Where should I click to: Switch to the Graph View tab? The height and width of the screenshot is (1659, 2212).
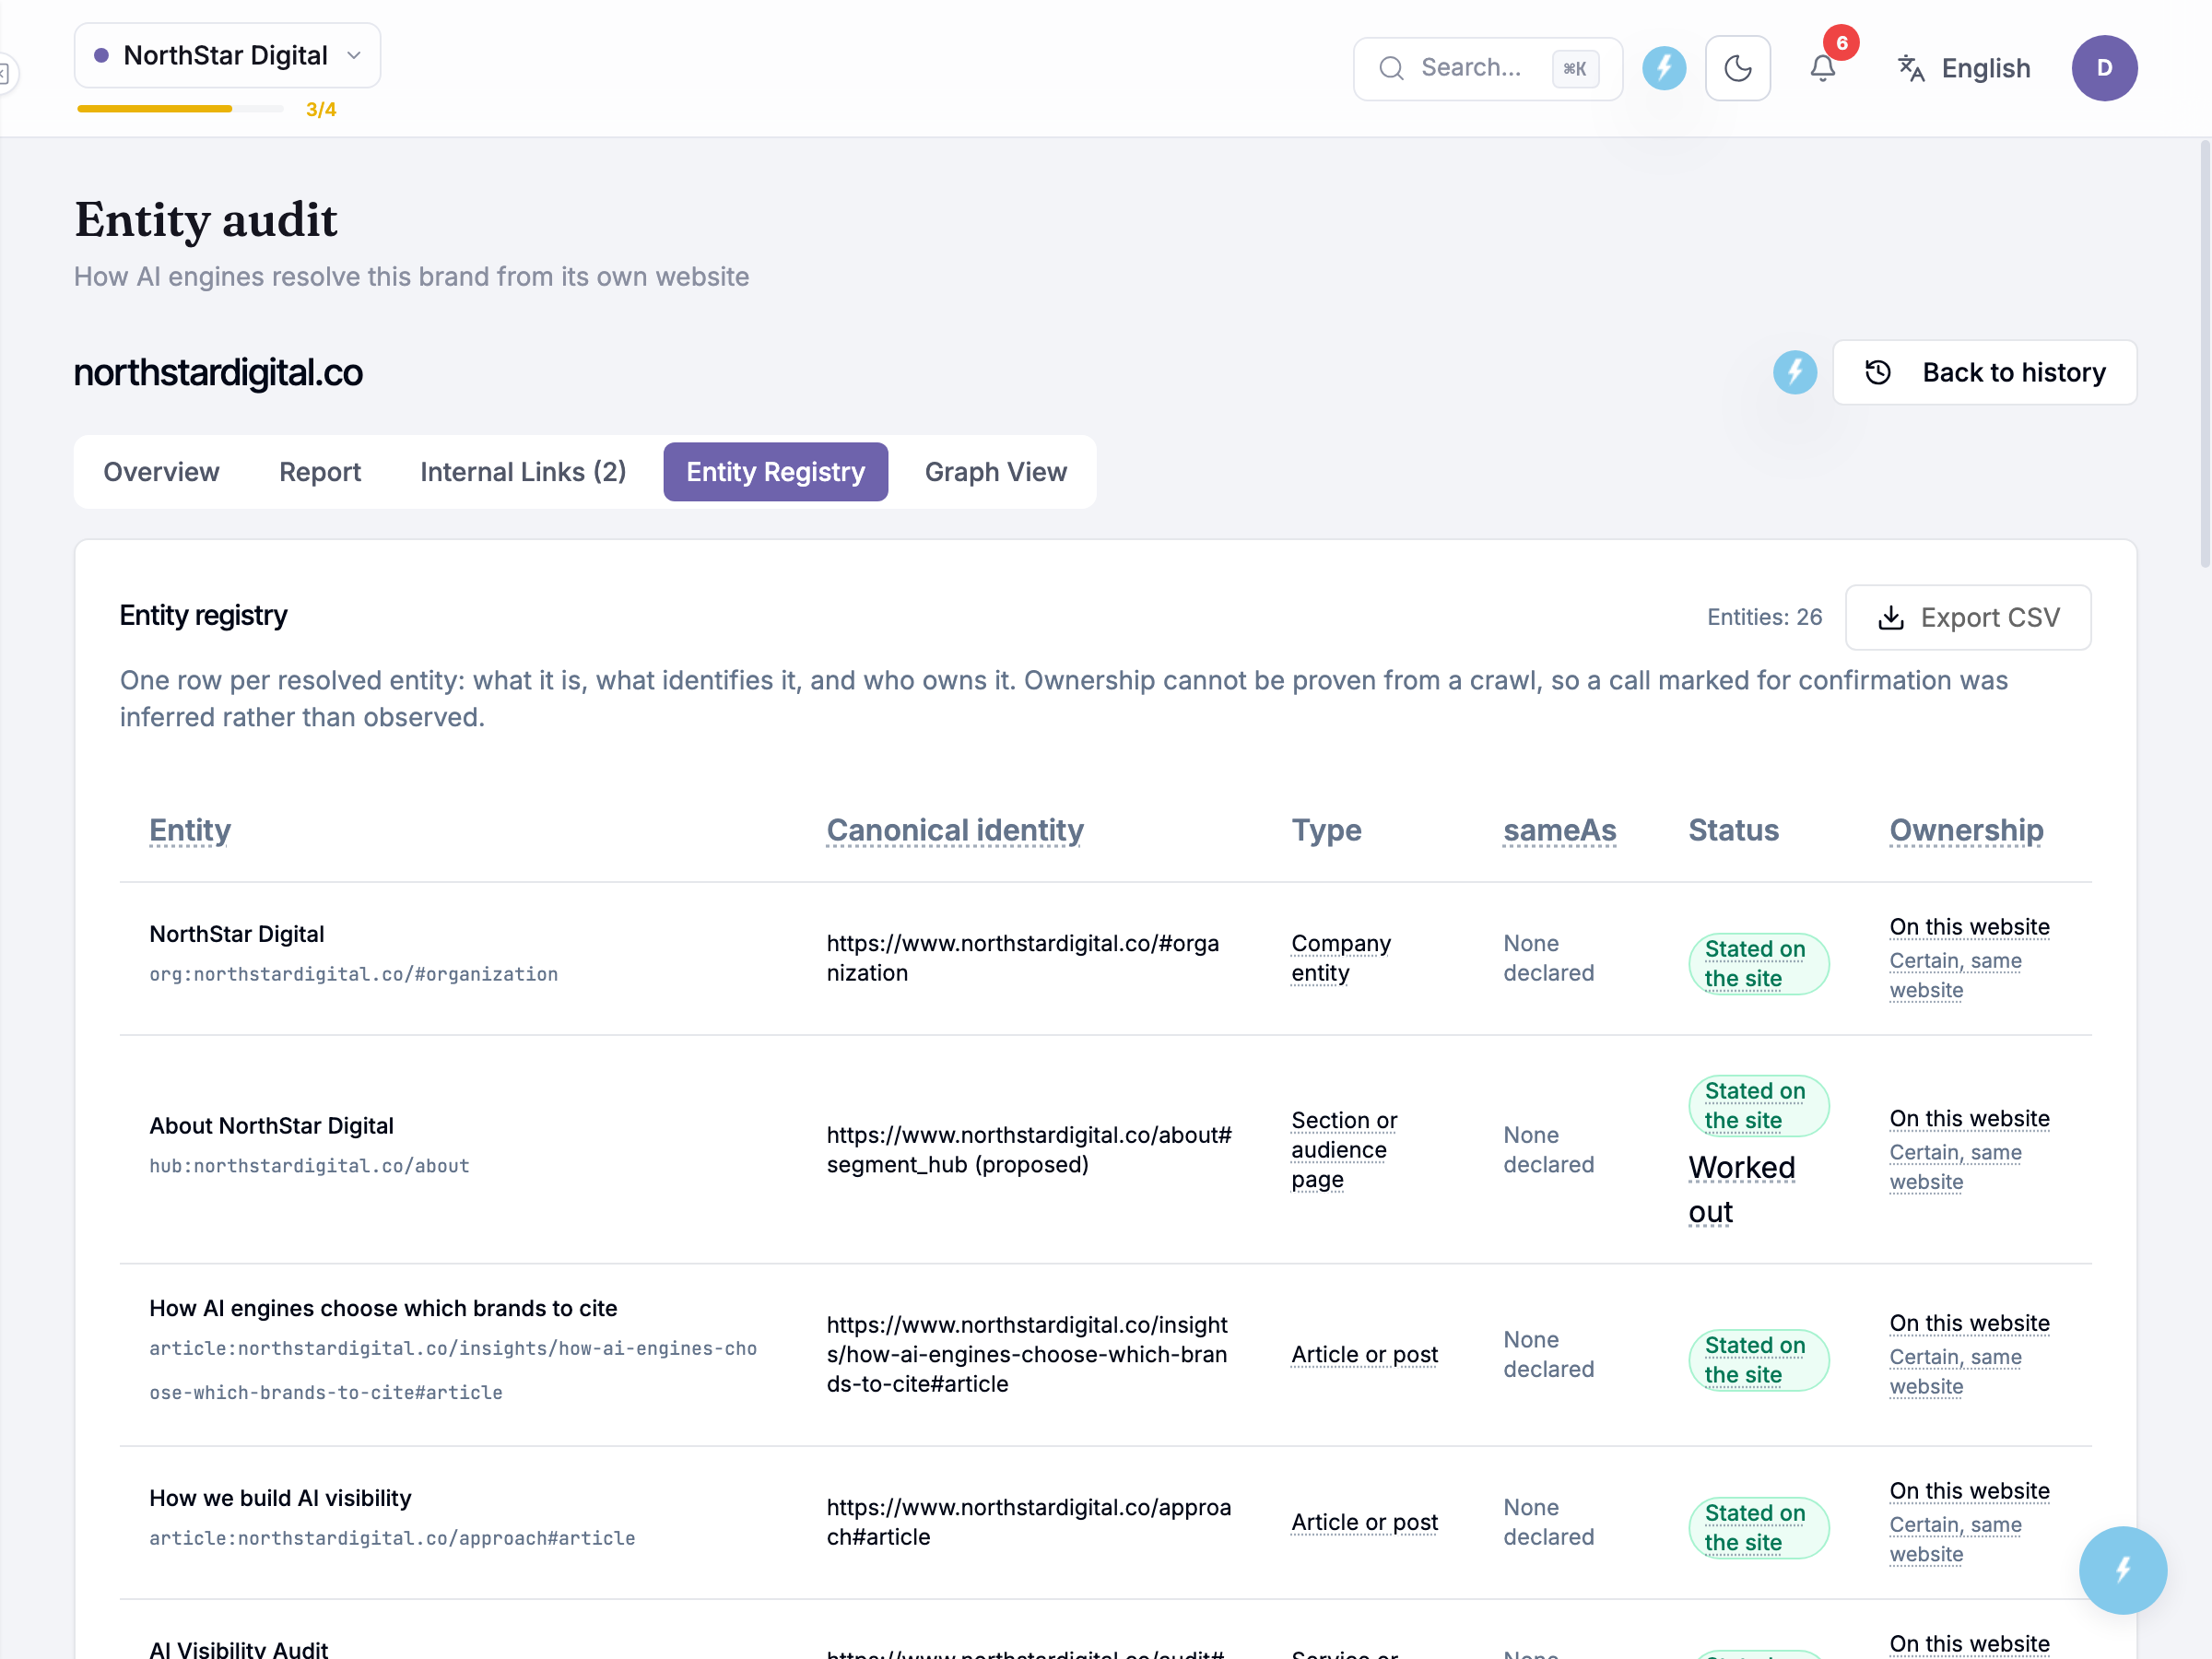[x=995, y=471]
